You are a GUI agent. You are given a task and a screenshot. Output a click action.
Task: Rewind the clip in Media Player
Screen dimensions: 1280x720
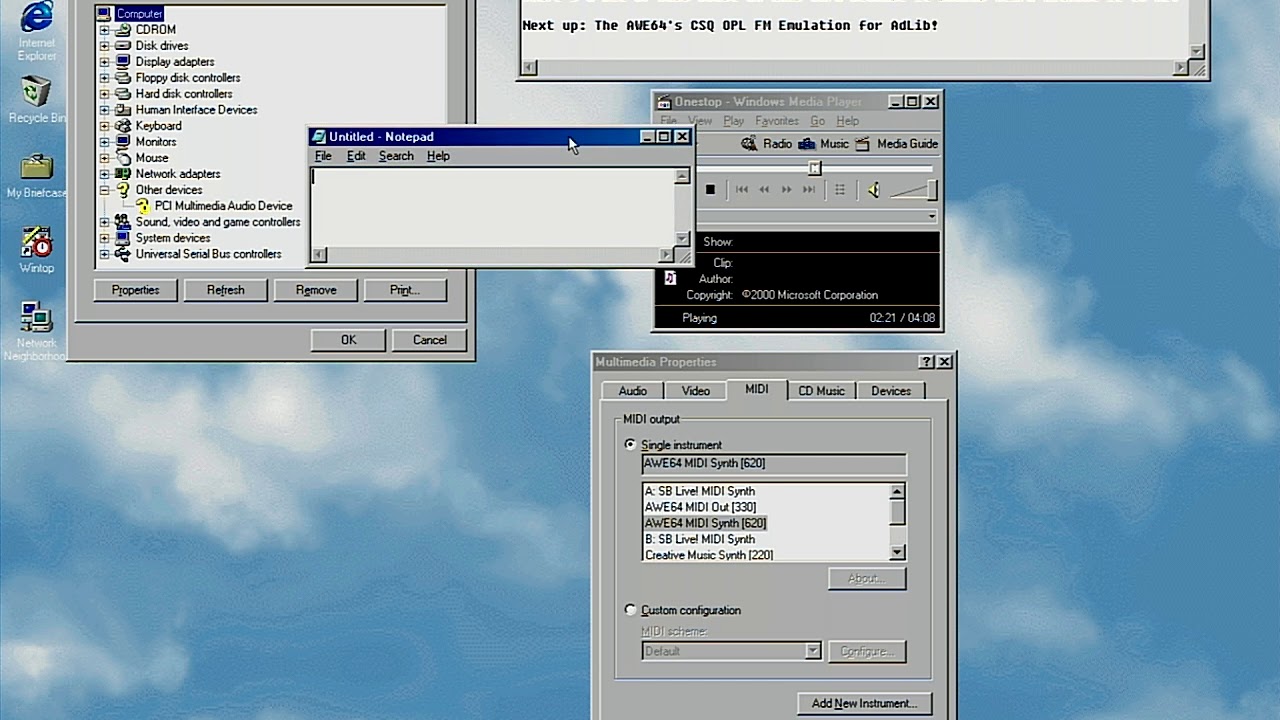point(764,189)
